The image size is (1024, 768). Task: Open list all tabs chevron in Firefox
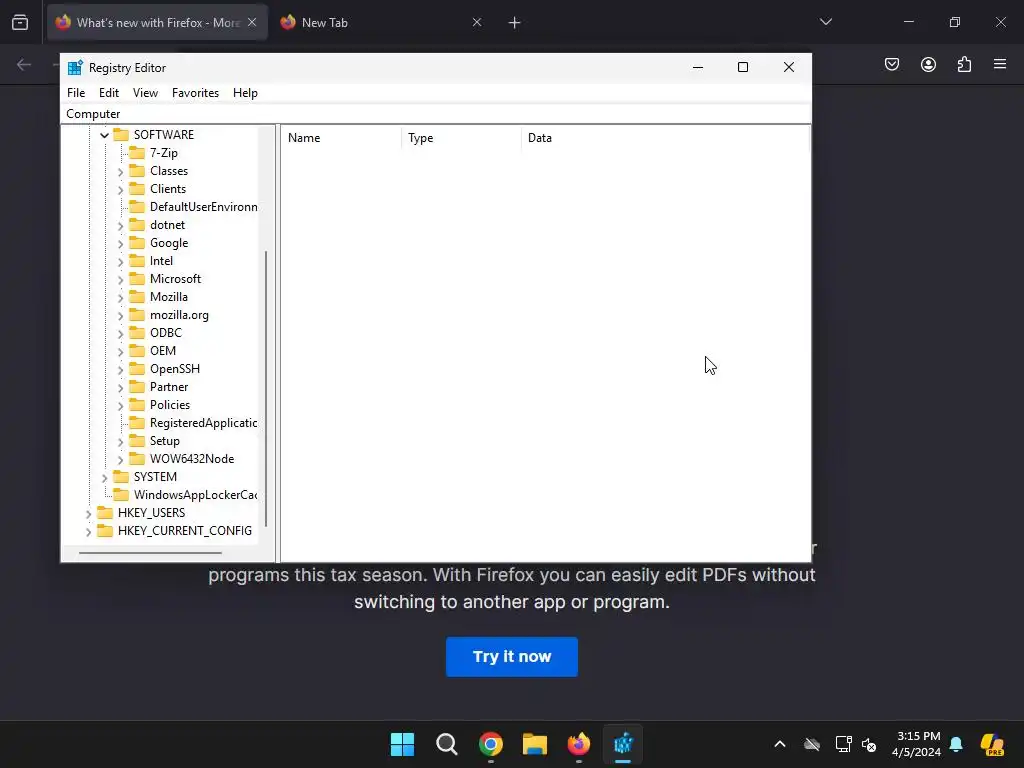(825, 22)
